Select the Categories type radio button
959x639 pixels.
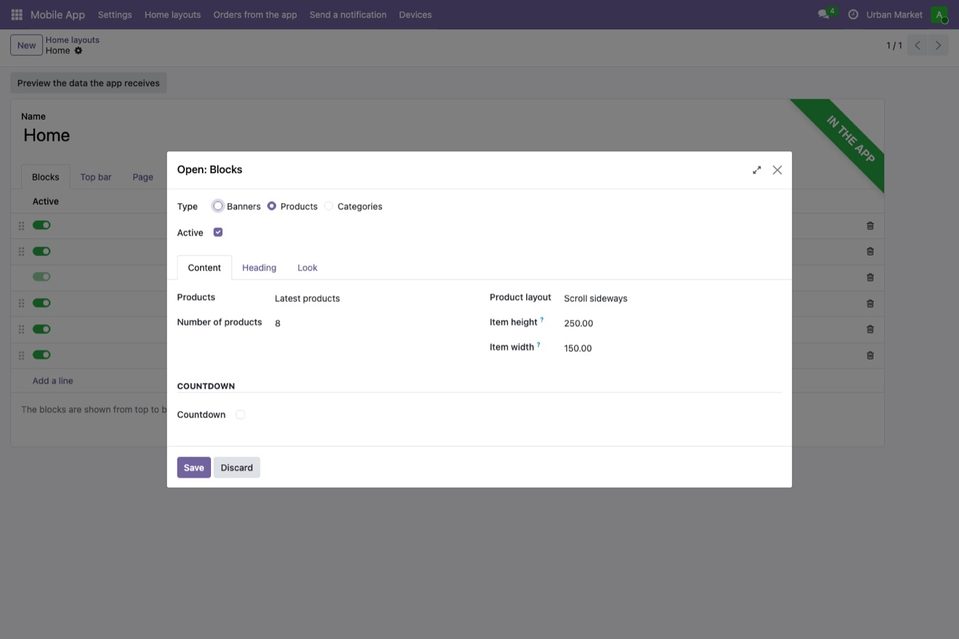(x=328, y=206)
